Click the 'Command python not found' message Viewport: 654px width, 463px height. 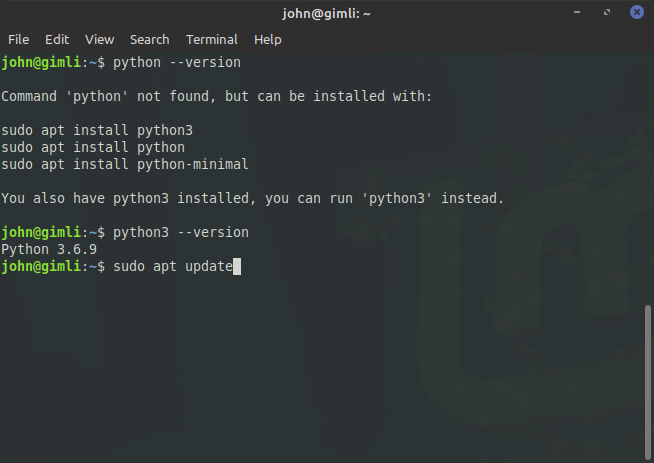(216, 96)
